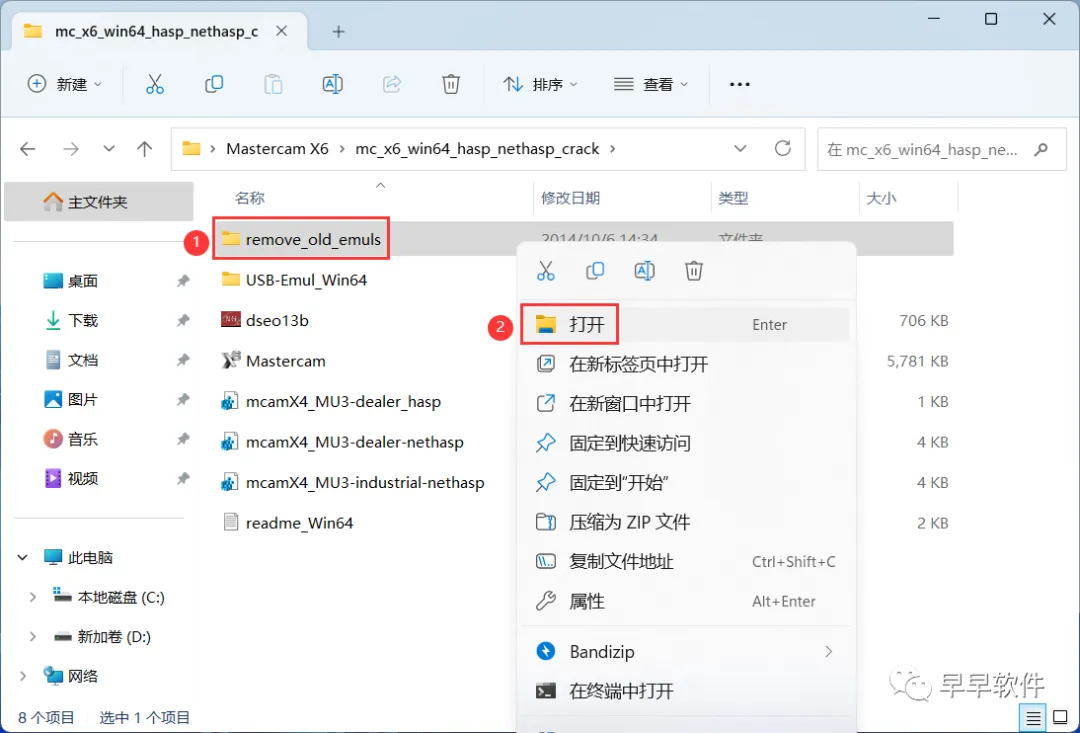This screenshot has width=1080, height=733.
Task: Expand the 本地磁盘 (C:) node
Action: click(32, 597)
